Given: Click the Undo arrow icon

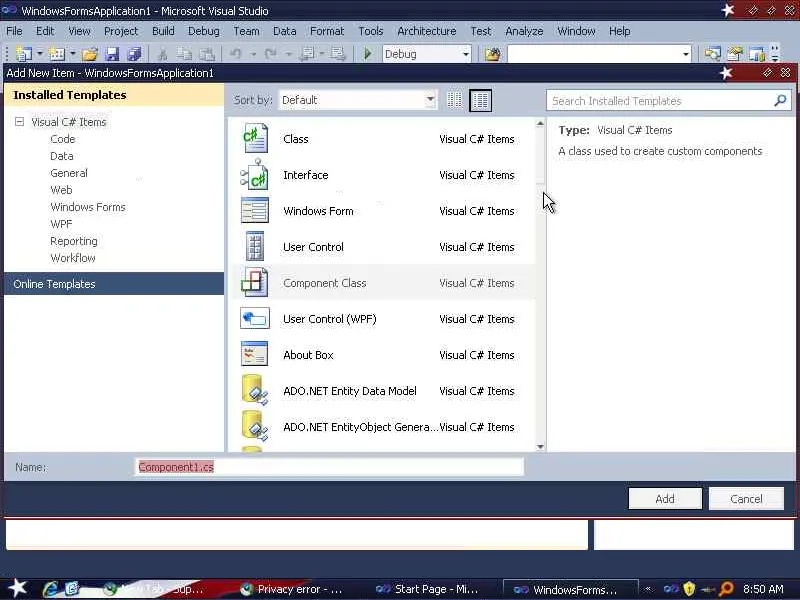Looking at the screenshot, I should tap(235, 54).
